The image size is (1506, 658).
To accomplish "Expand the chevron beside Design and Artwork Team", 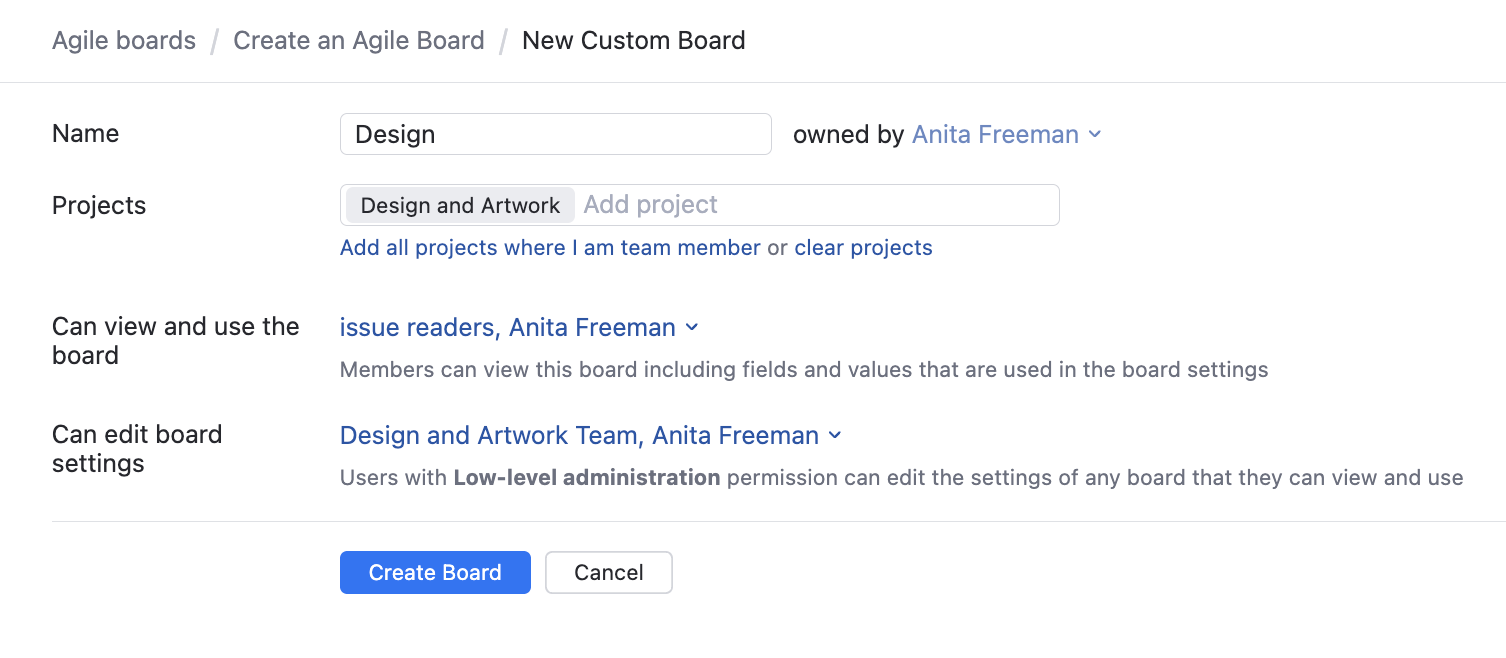I will 836,437.
